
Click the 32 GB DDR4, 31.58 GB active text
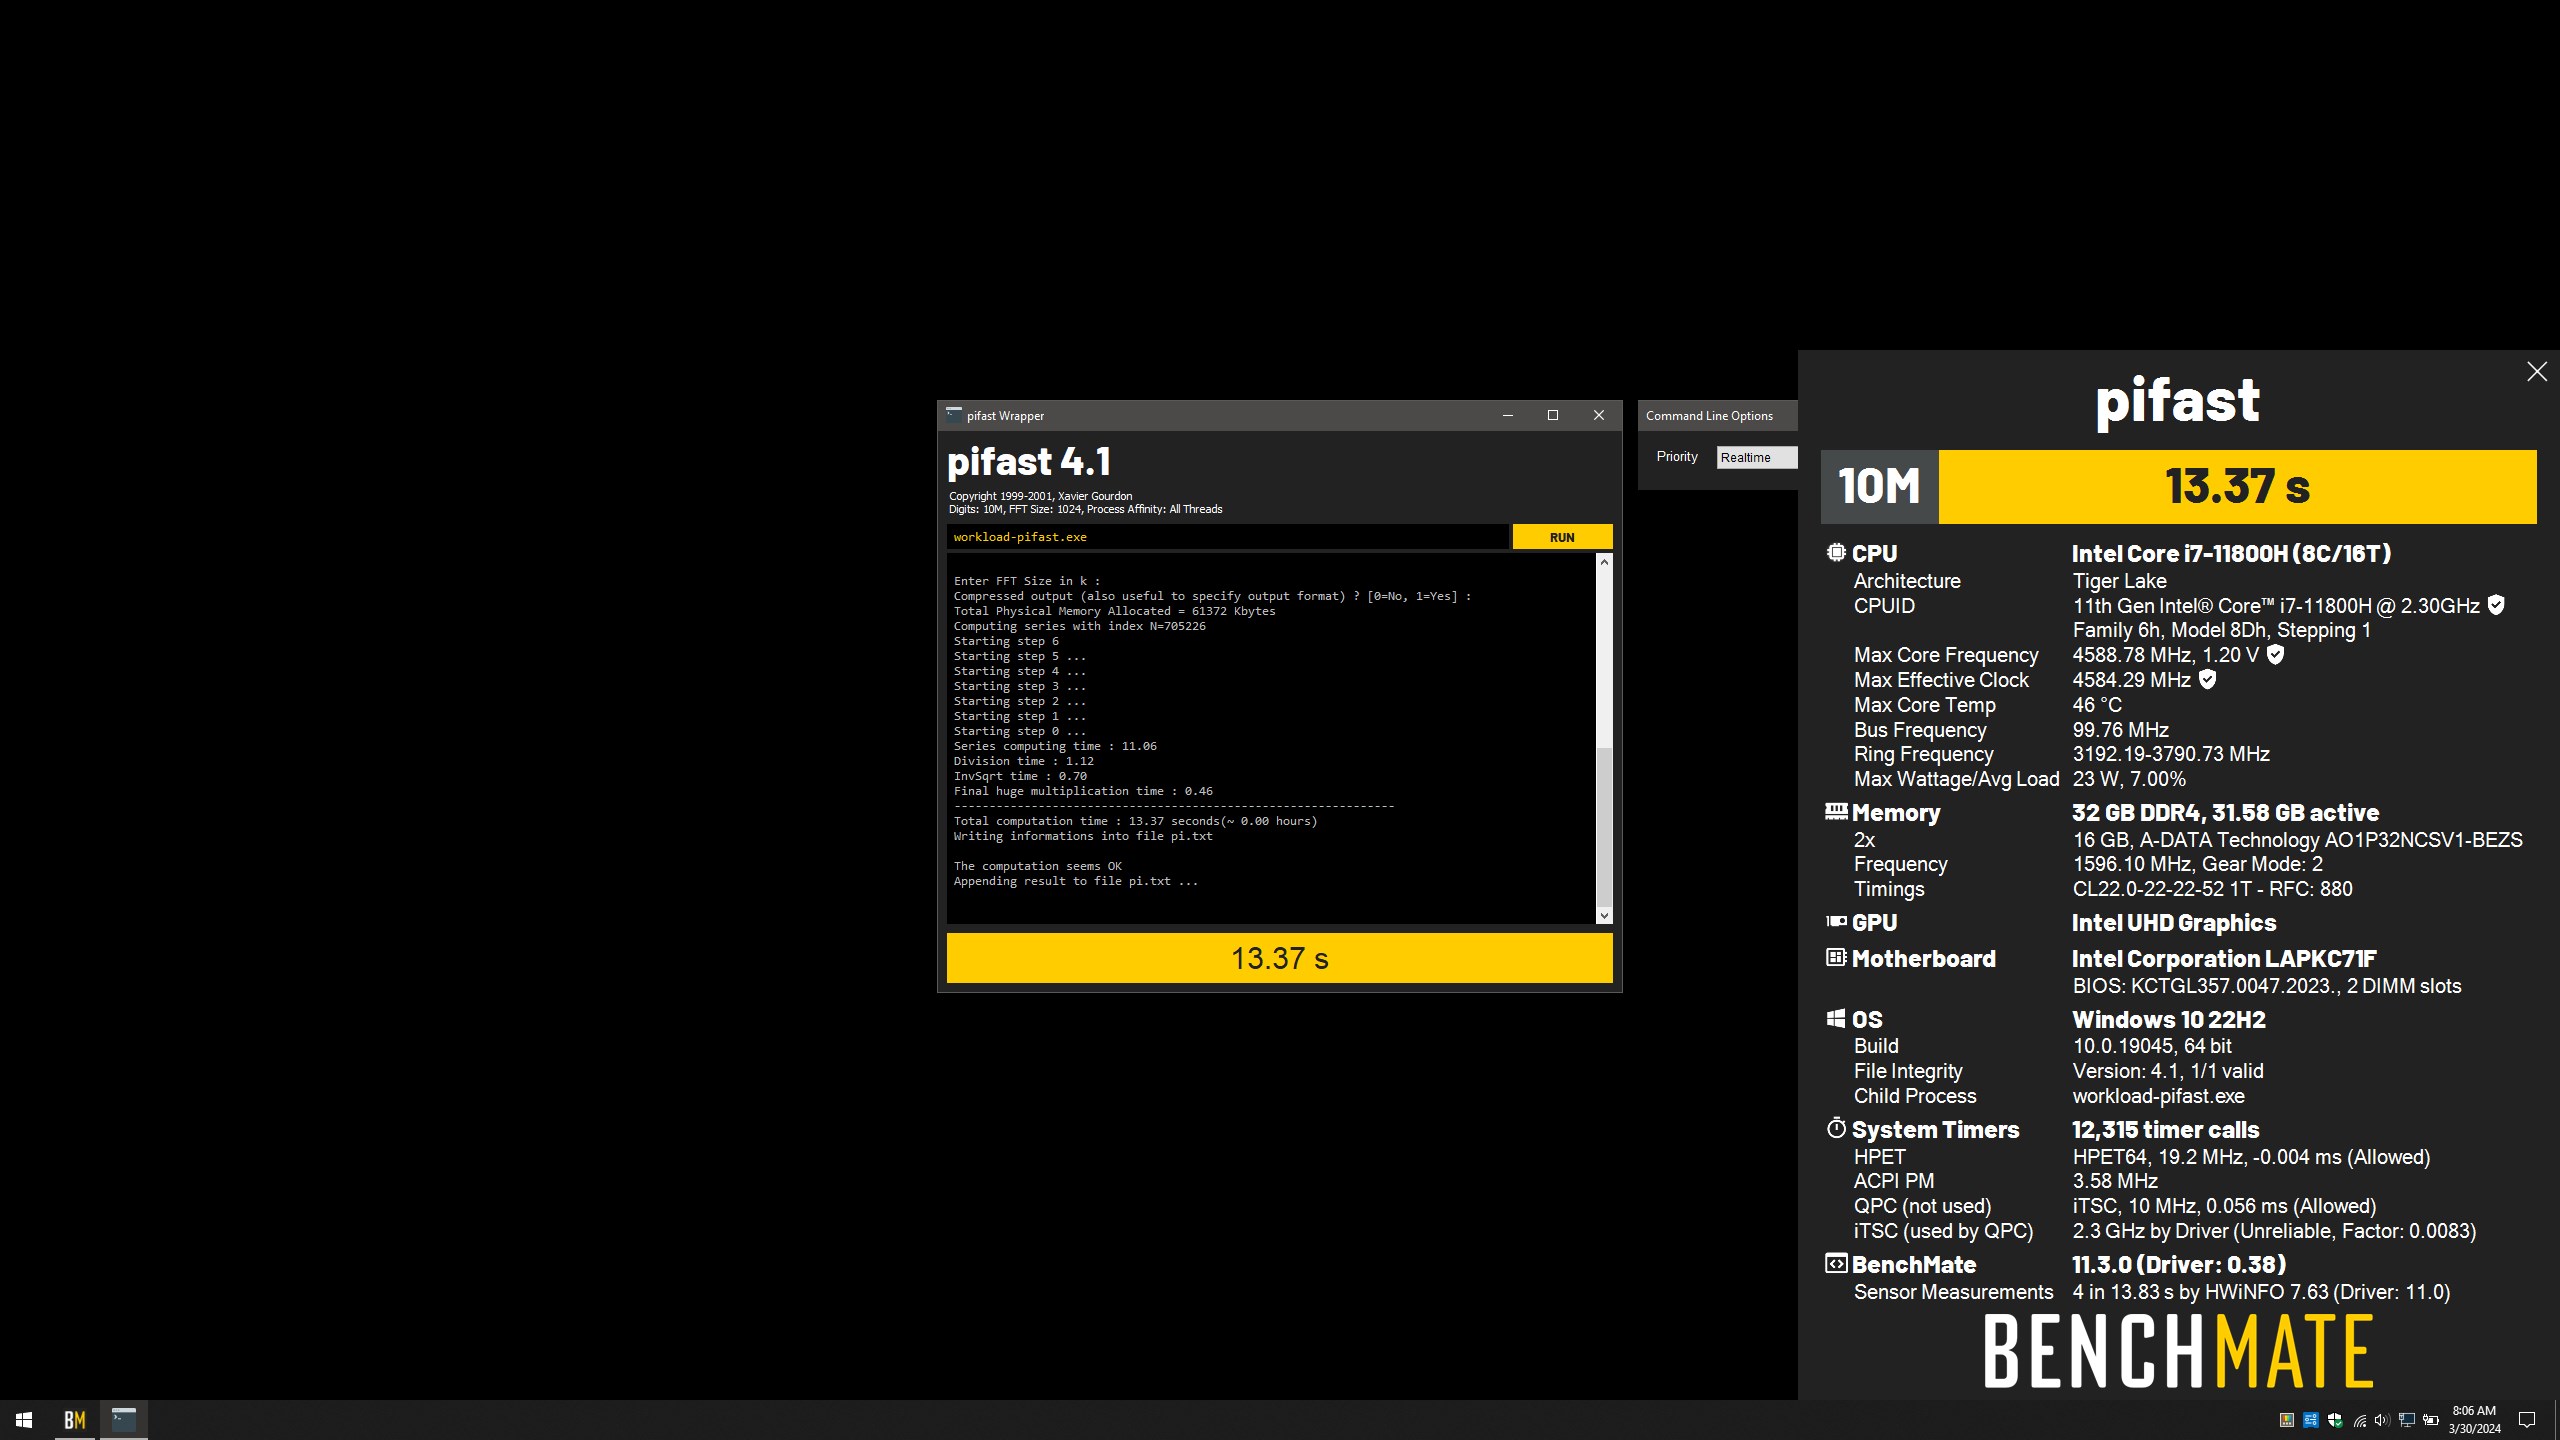pos(2225,812)
